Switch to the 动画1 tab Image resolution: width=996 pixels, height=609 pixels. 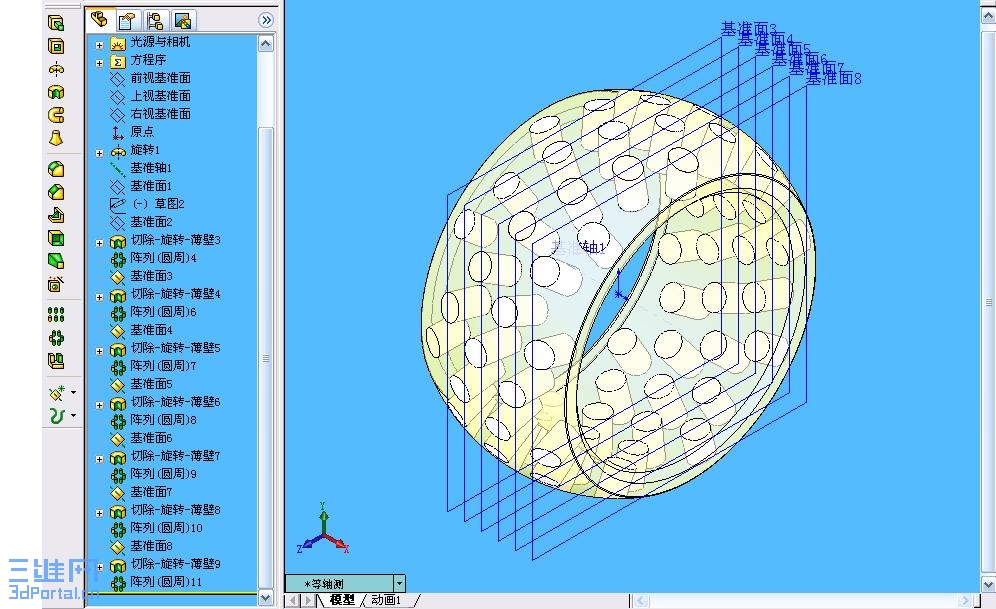click(386, 600)
